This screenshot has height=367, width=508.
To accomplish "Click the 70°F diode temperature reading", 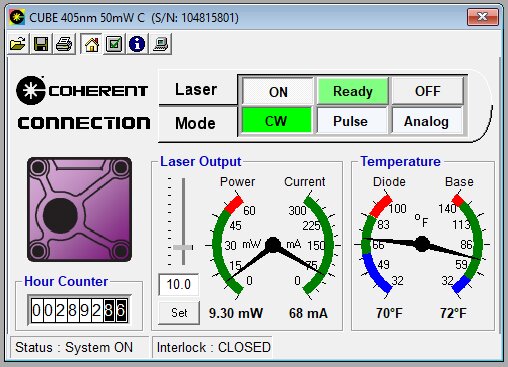I will click(x=389, y=313).
